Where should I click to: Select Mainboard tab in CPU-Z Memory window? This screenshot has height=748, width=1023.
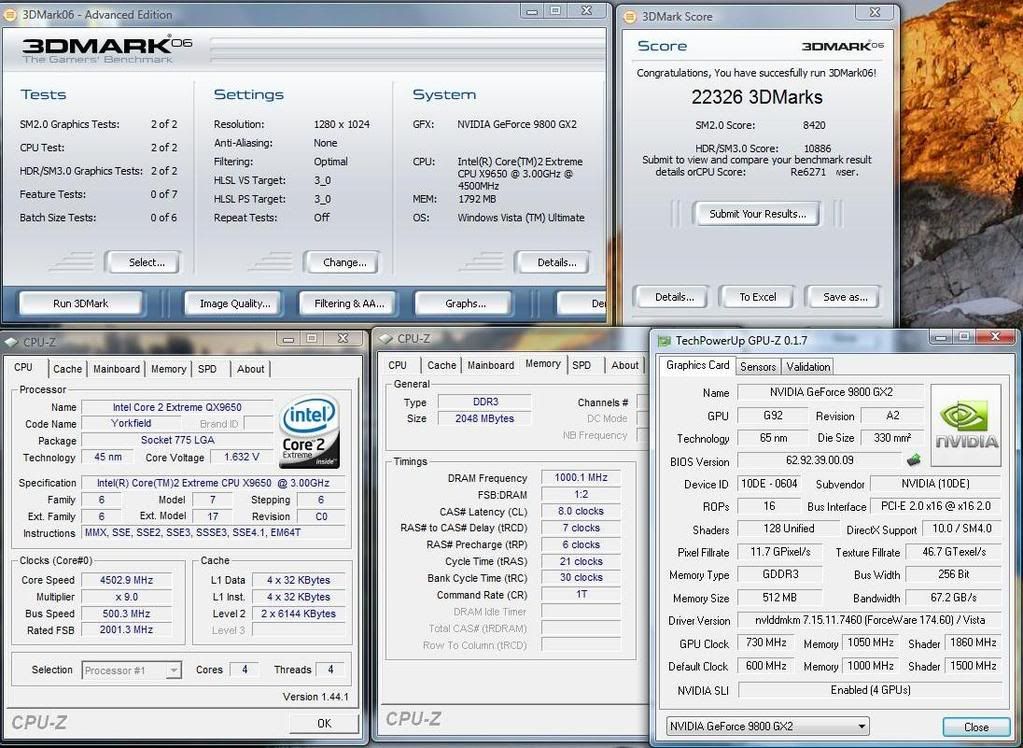click(x=491, y=366)
